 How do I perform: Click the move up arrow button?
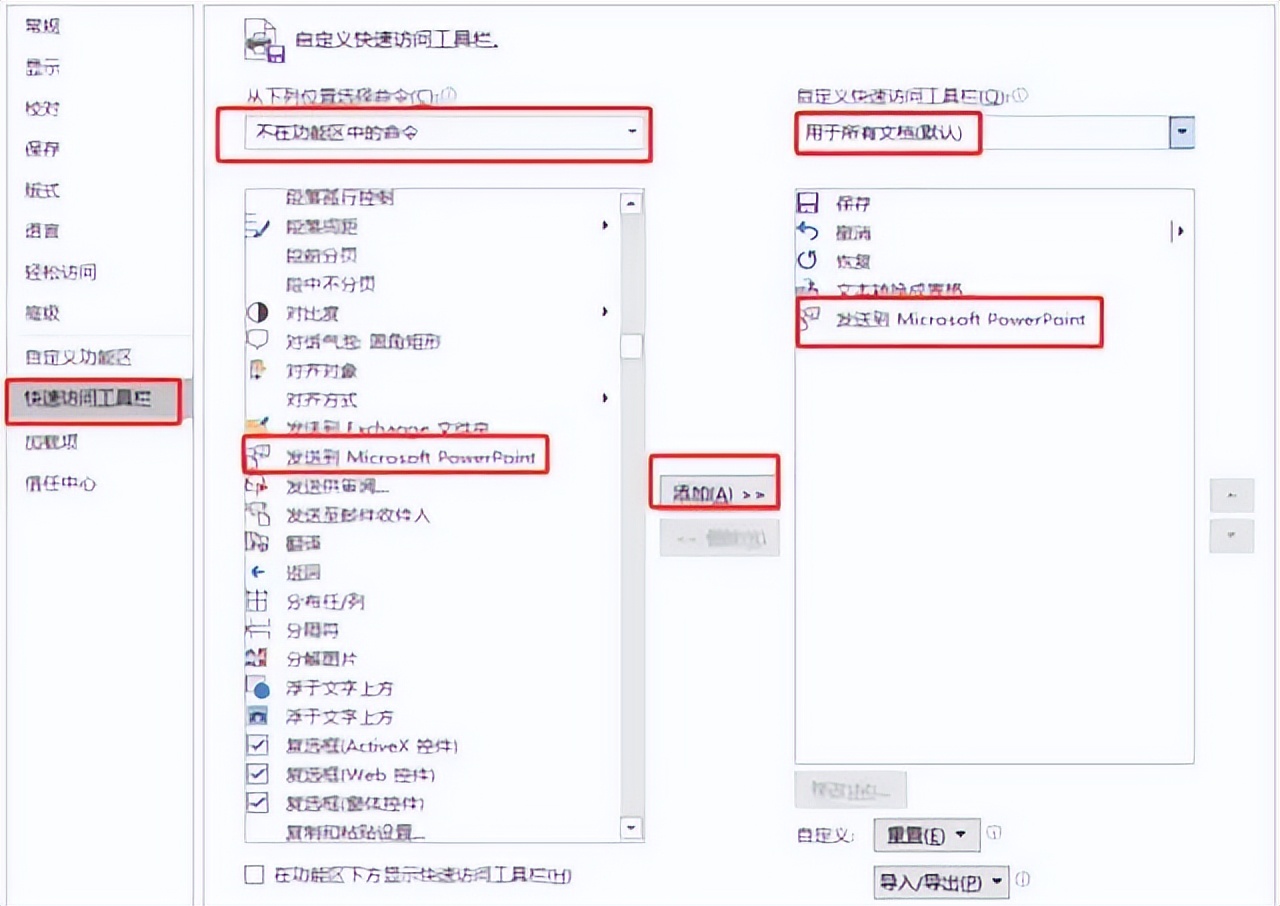pyautogui.click(x=1231, y=495)
